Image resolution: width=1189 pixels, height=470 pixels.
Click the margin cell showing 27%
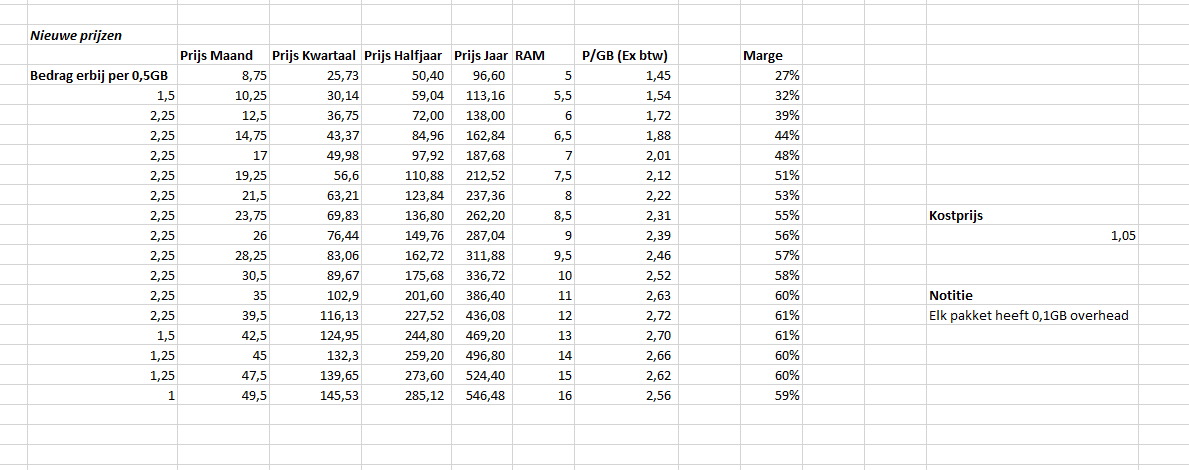tap(787, 75)
